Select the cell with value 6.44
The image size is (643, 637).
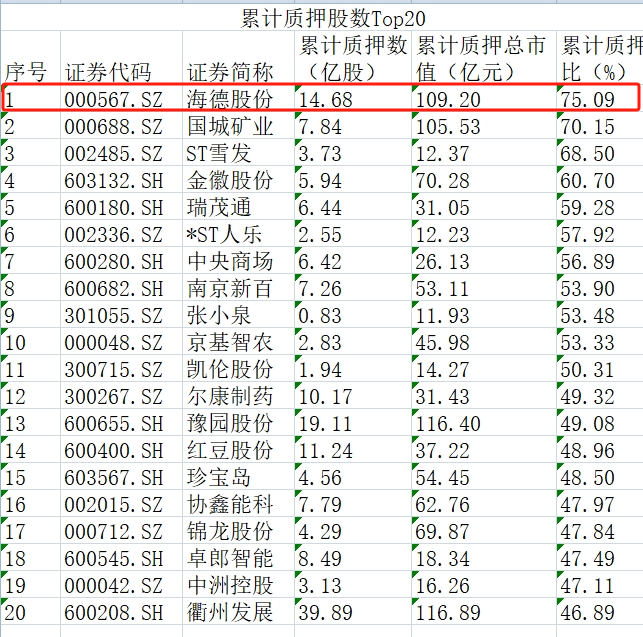353,206
